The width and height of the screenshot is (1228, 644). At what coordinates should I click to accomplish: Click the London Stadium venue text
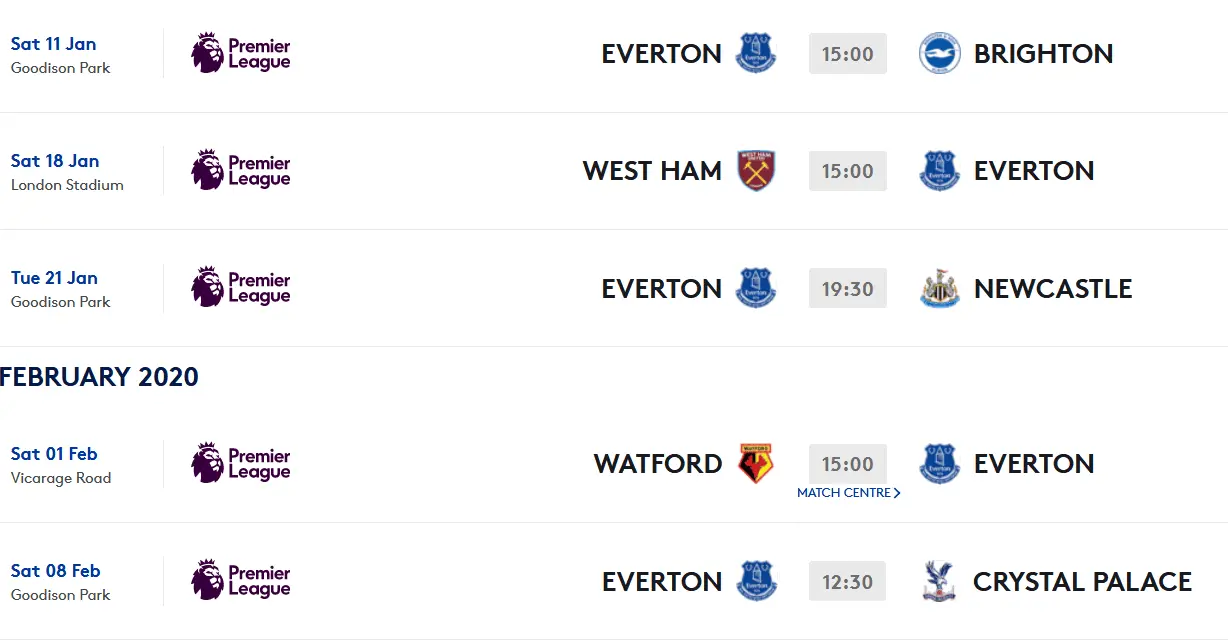click(67, 185)
